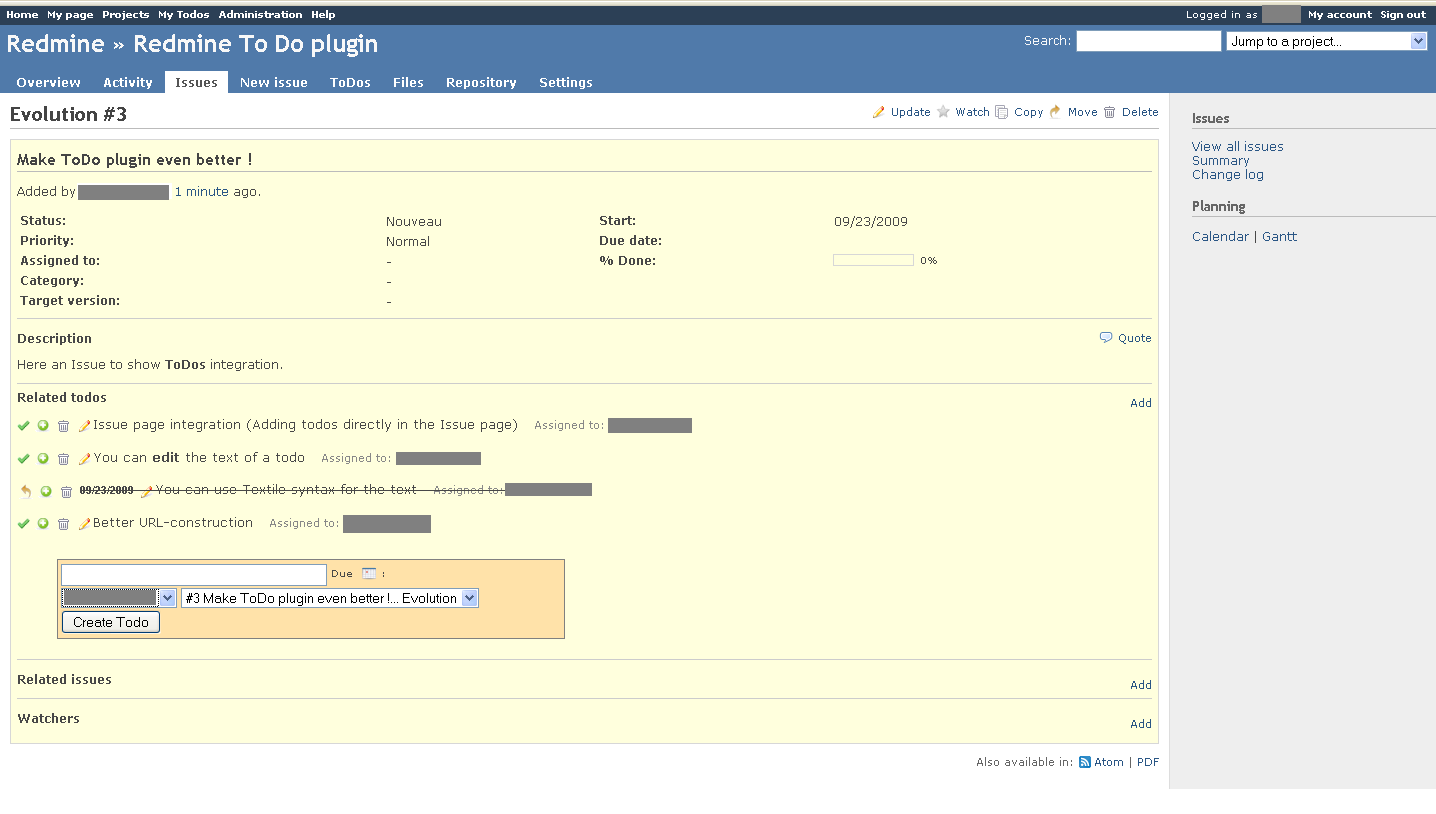Click the Update pencil icon
Screen dimensions: 1436x814
tap(879, 112)
